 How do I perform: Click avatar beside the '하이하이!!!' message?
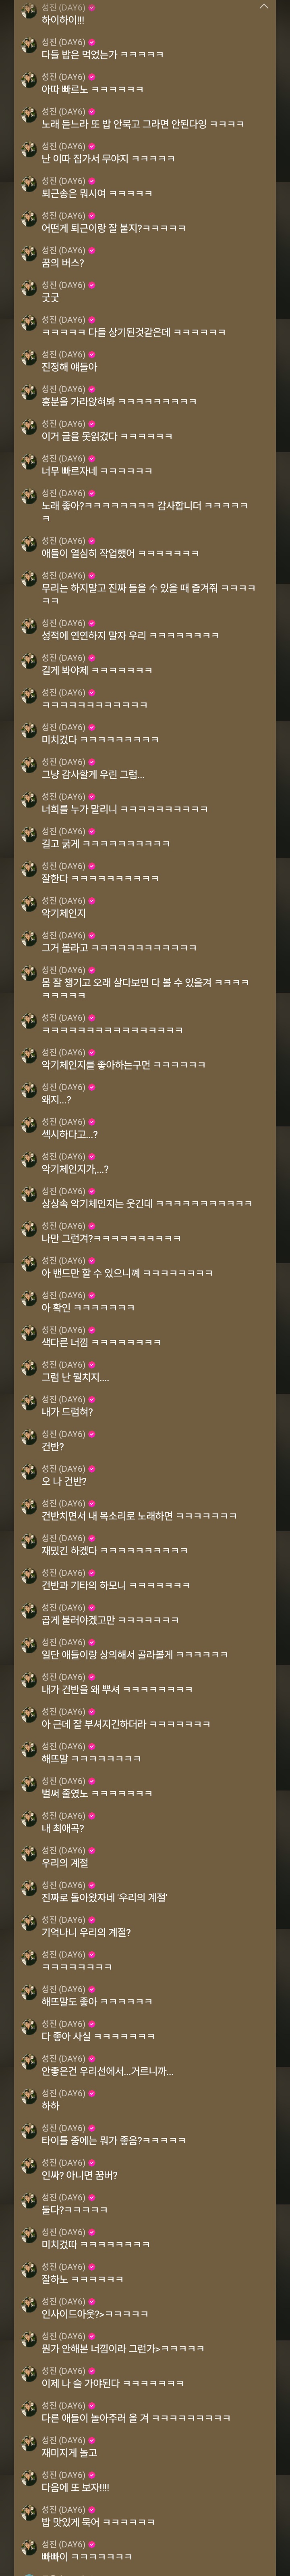pyautogui.click(x=28, y=12)
